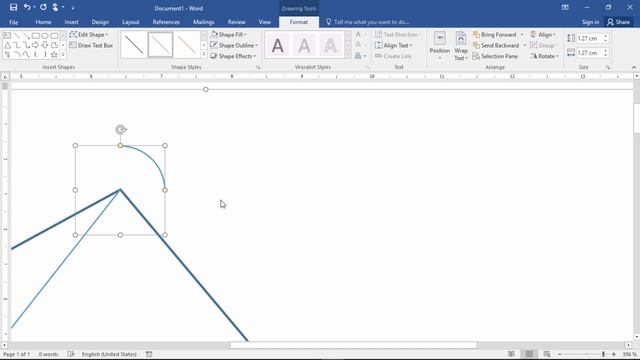Image resolution: width=640 pixels, height=360 pixels.
Task: Open the Text Effects dropdown
Action: pyautogui.click(x=360, y=56)
